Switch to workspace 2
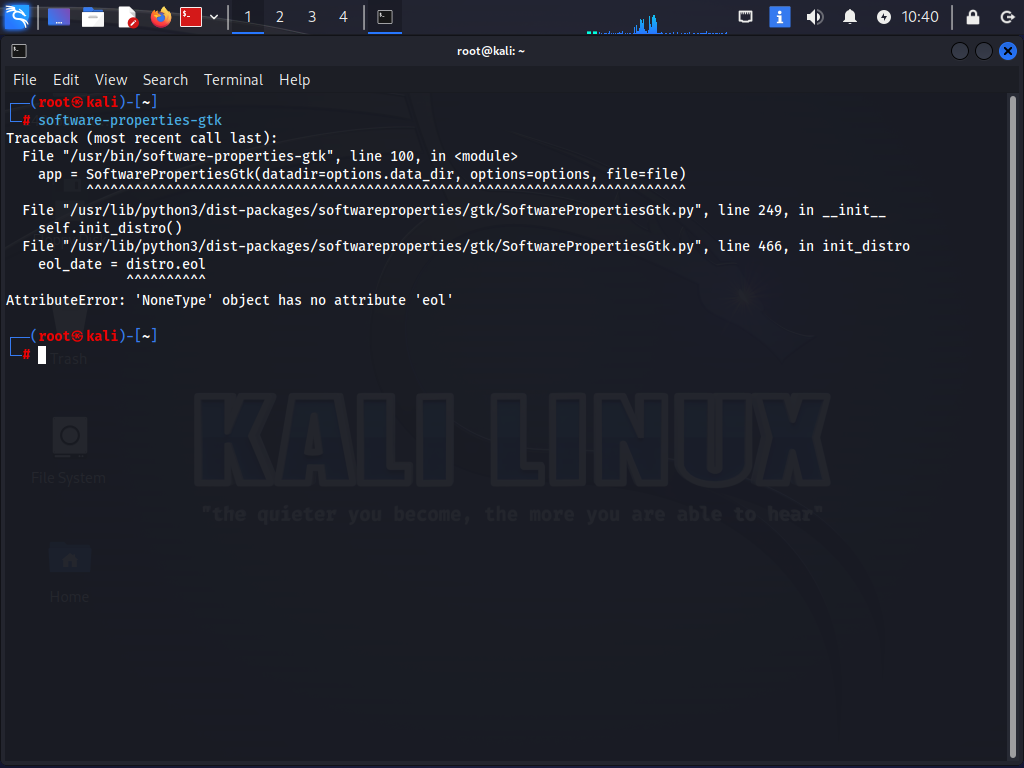This screenshot has height=768, width=1024. click(x=280, y=17)
